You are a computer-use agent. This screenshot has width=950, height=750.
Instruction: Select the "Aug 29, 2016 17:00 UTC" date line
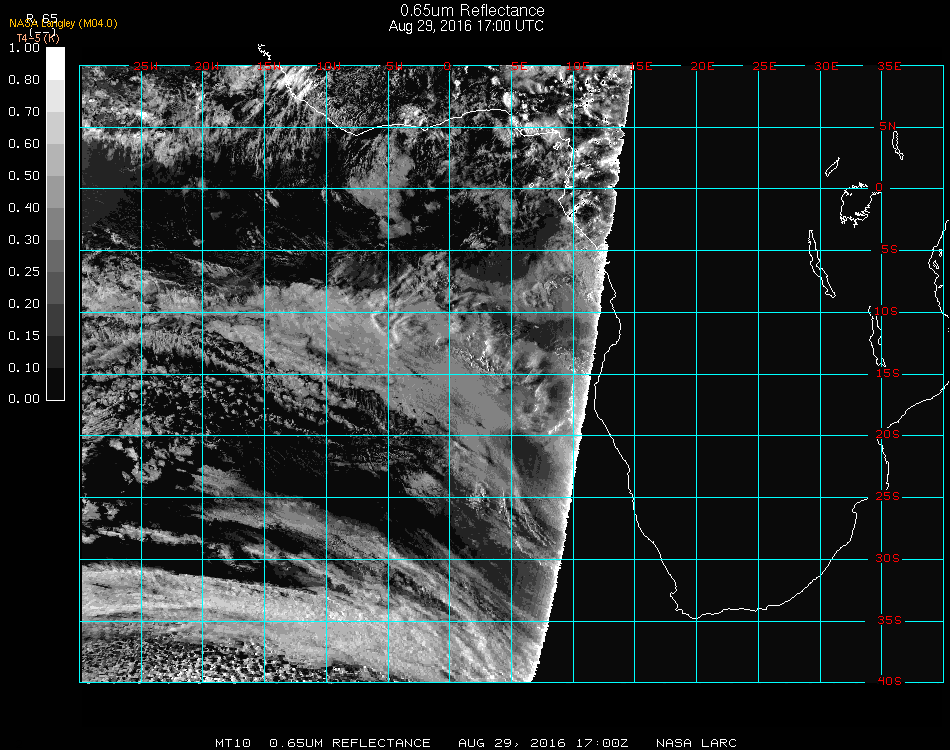pos(466,26)
